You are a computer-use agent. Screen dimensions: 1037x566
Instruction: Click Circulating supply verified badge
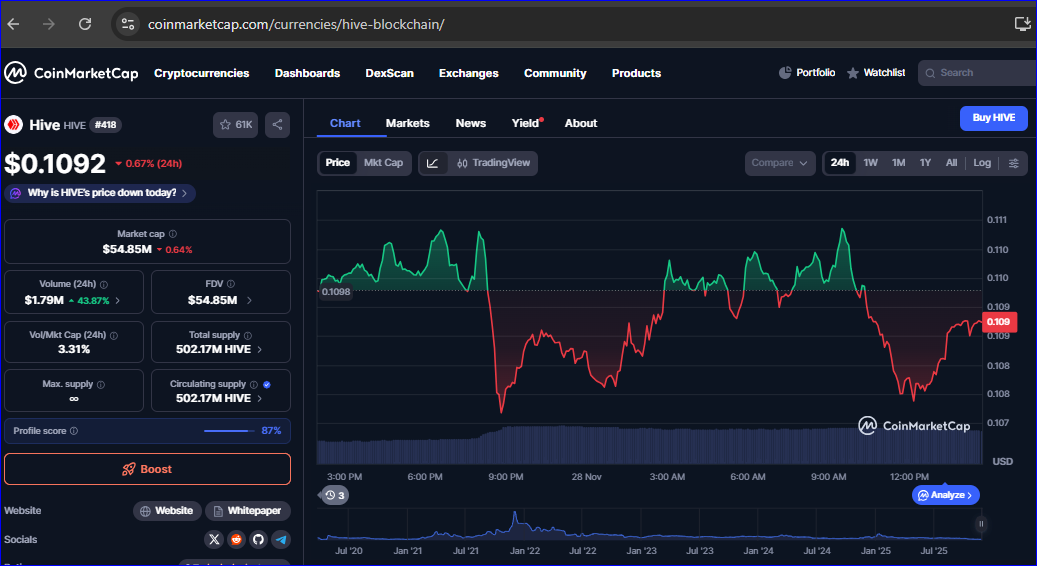[x=267, y=385]
